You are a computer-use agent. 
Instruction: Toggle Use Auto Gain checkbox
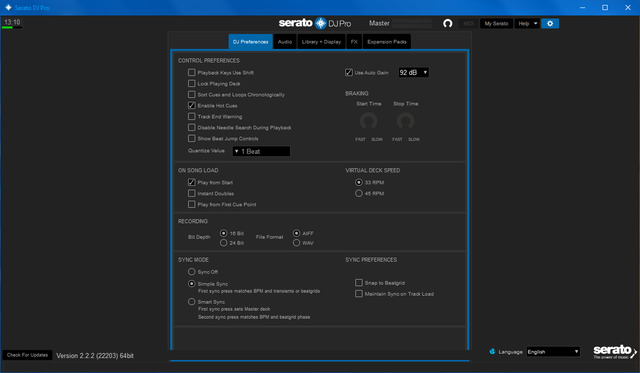pos(349,72)
